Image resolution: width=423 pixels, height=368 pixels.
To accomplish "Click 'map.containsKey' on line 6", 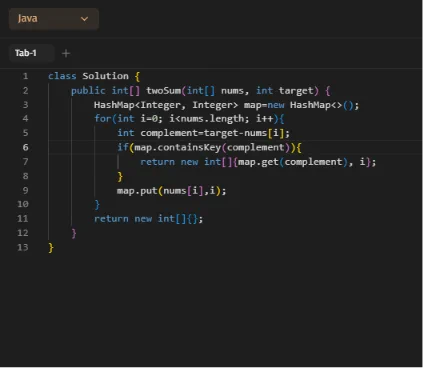I will point(178,148).
